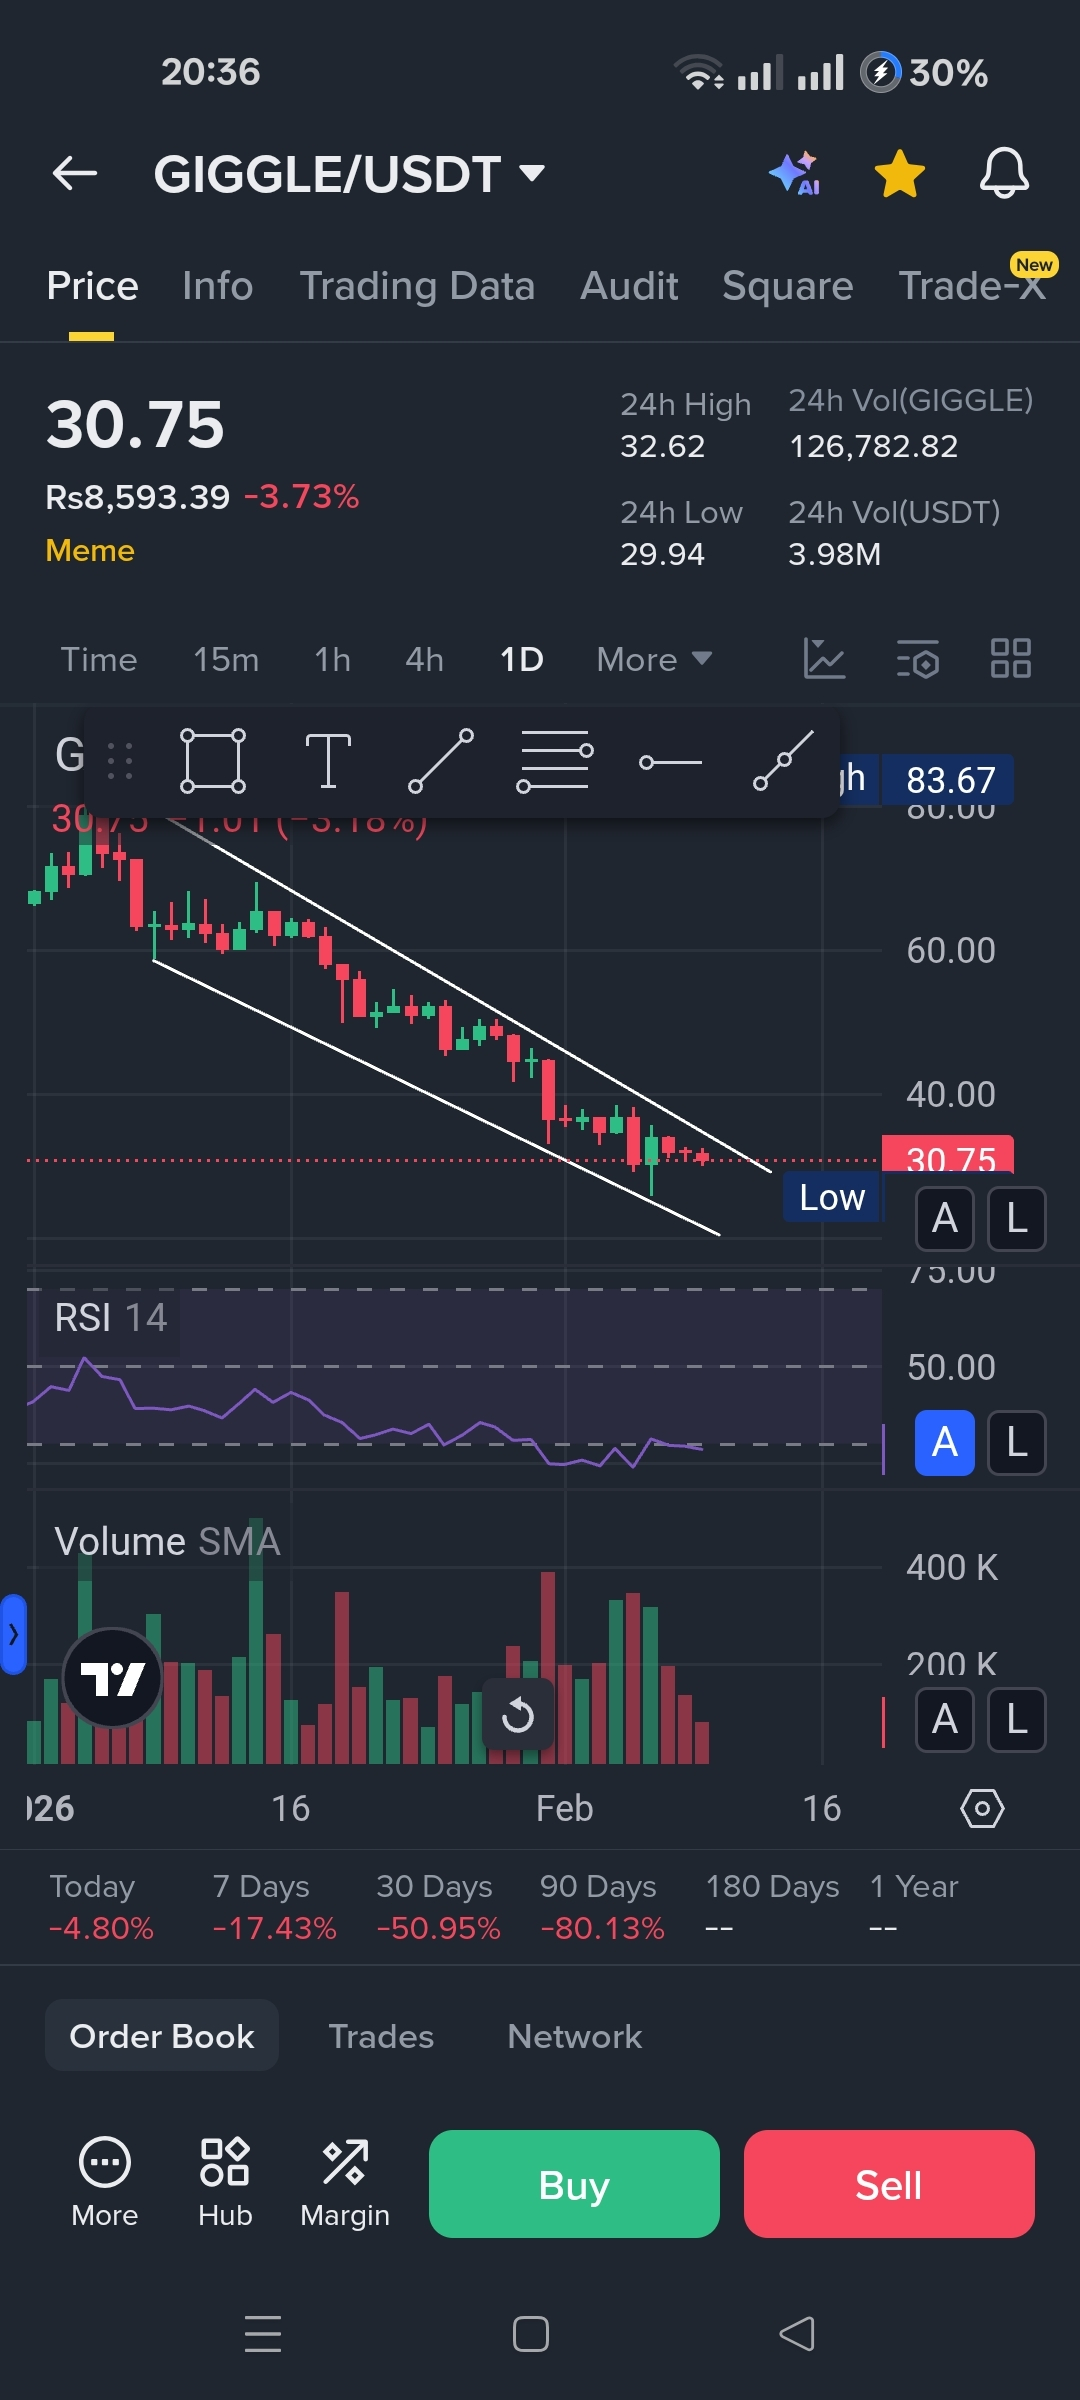Tap the Volume SMA indicator label

pos(167,1542)
